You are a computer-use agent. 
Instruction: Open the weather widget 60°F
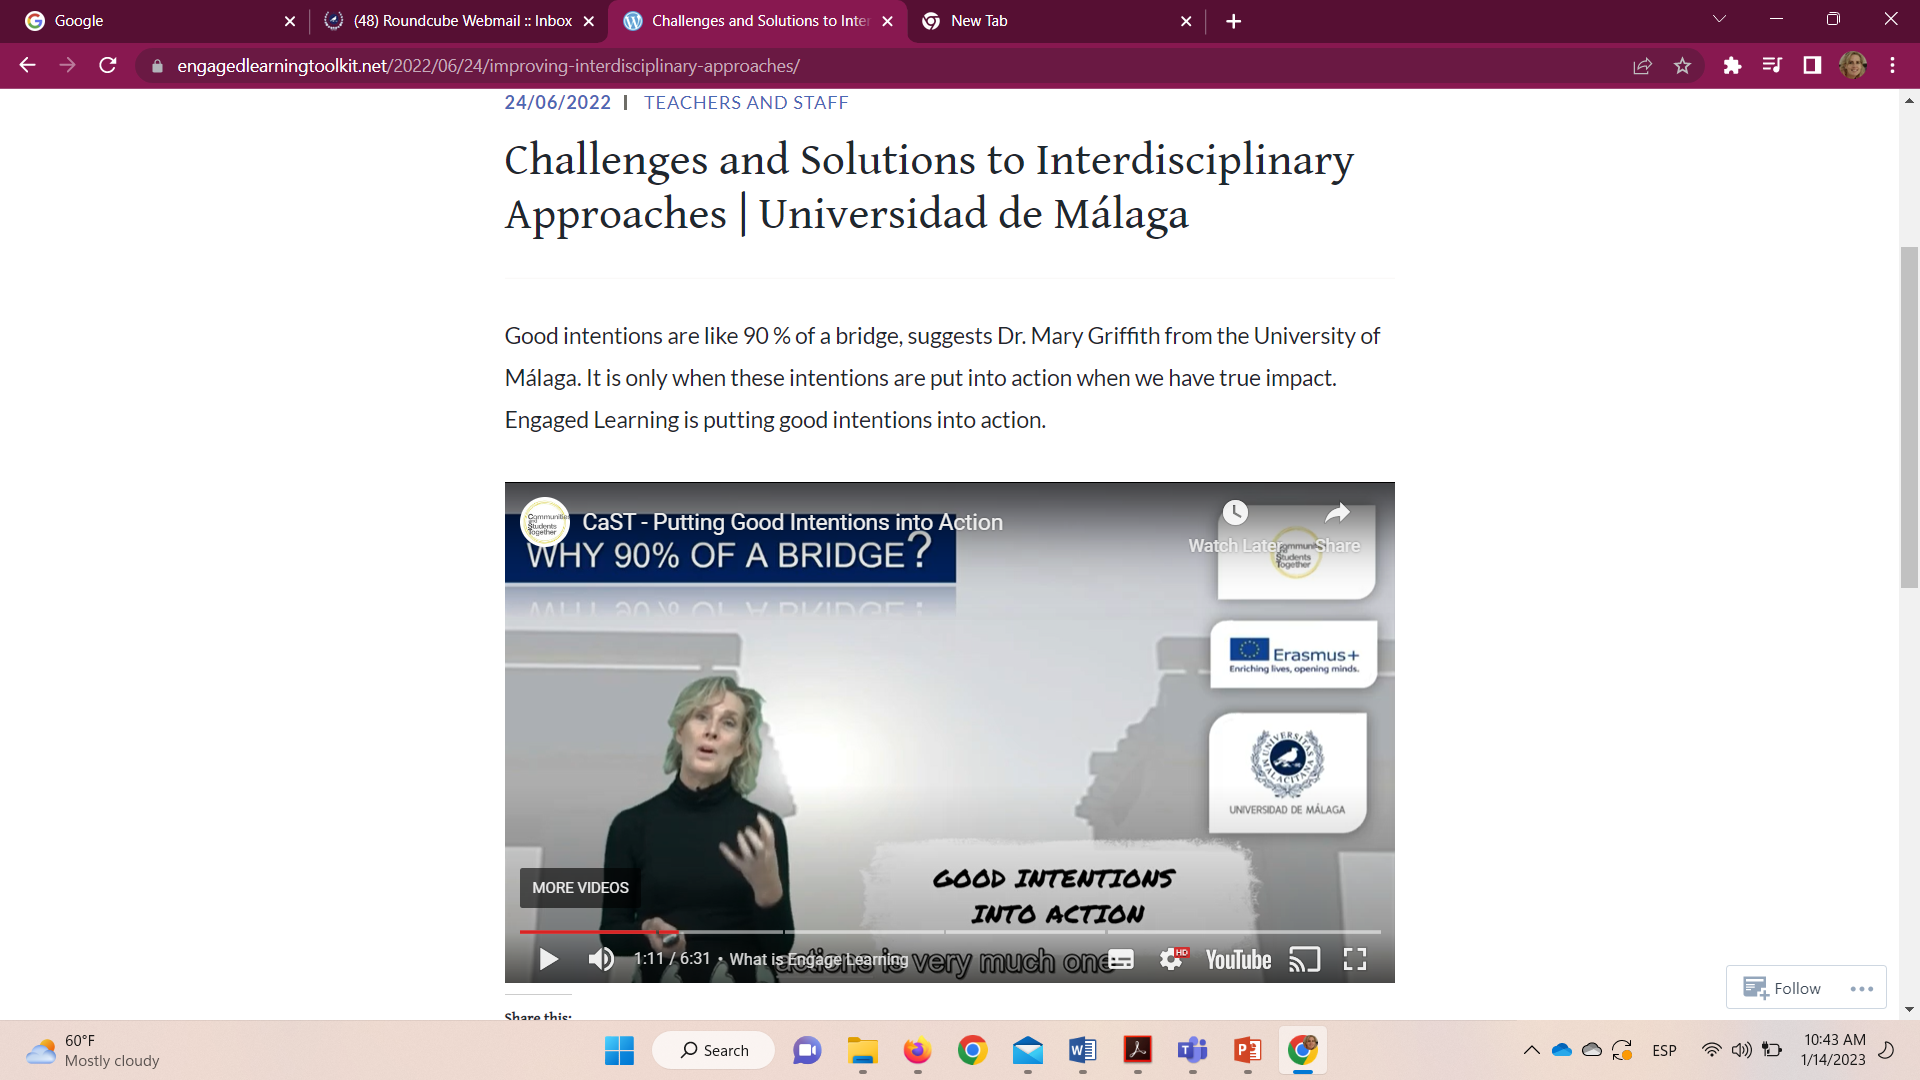pos(93,1050)
